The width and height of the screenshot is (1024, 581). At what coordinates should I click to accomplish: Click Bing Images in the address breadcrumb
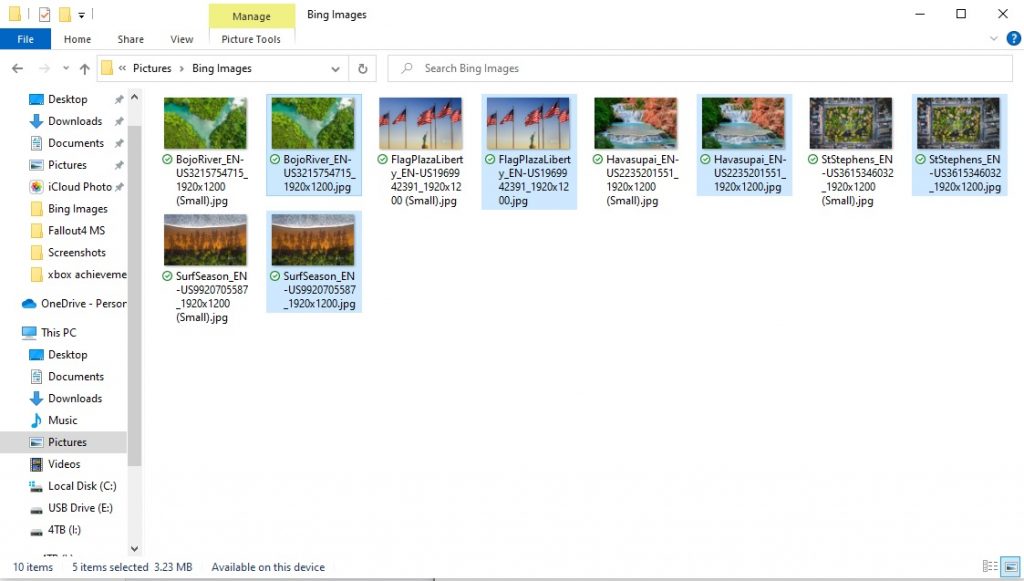pyautogui.click(x=221, y=68)
